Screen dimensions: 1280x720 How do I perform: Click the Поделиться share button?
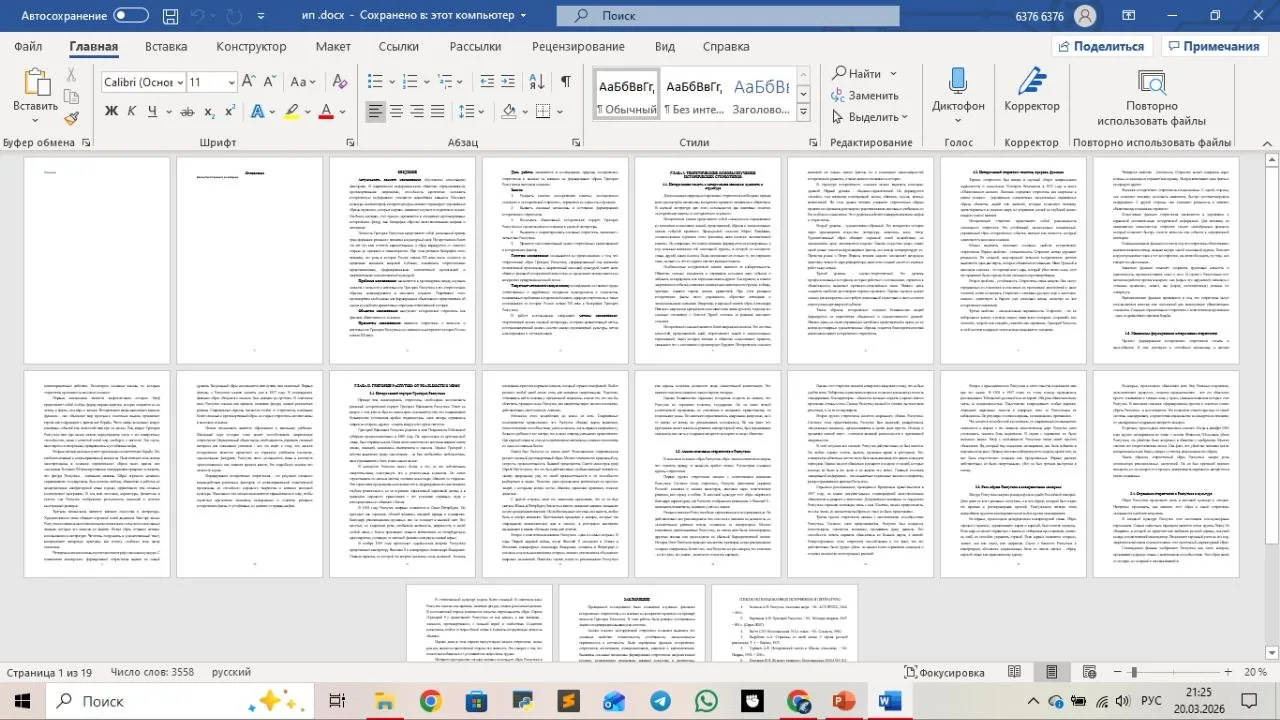[1099, 46]
